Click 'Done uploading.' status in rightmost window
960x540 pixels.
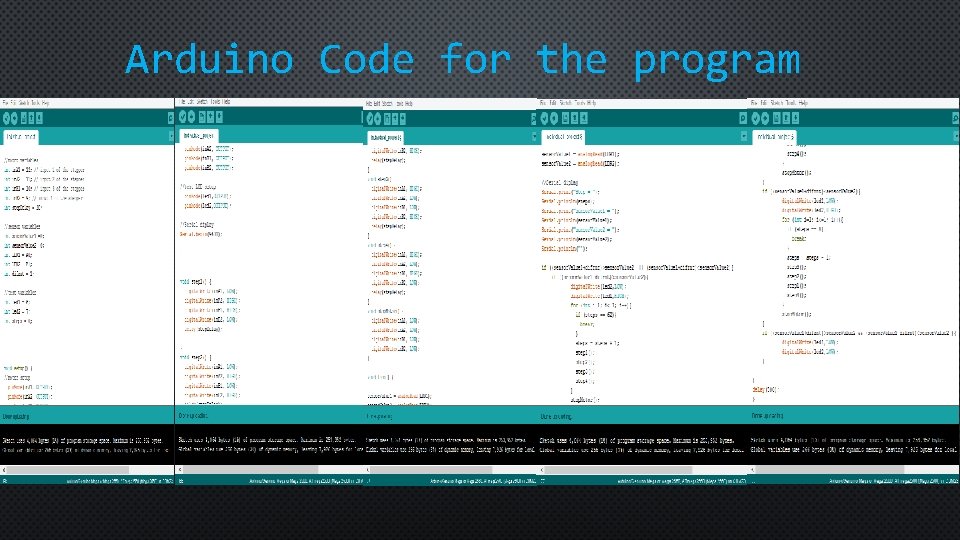pos(767,416)
